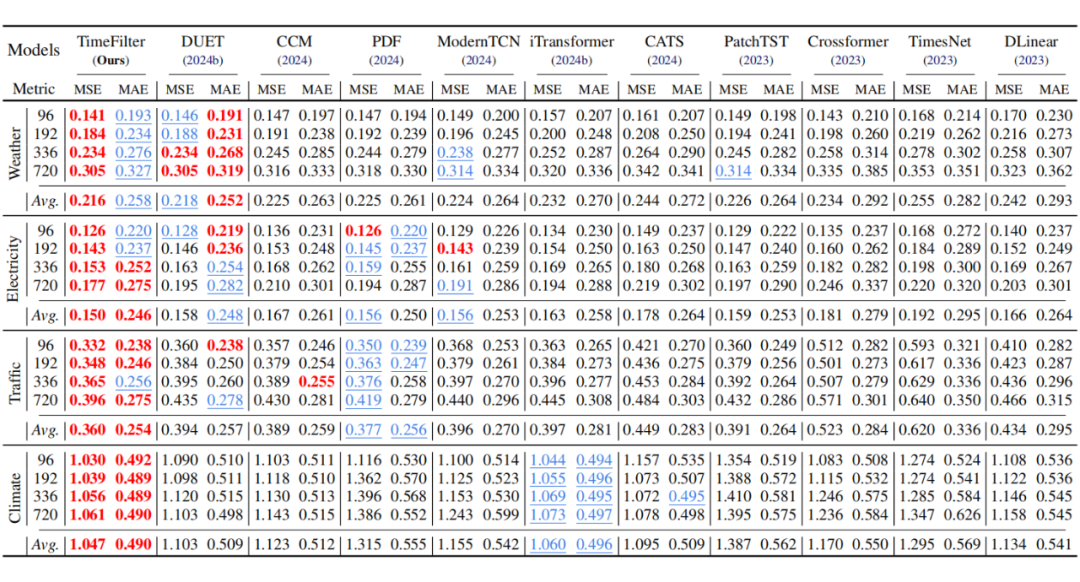1080x582 pixels.
Task: Select TimeFilter Climate value 1.056
Action: click(x=87, y=497)
